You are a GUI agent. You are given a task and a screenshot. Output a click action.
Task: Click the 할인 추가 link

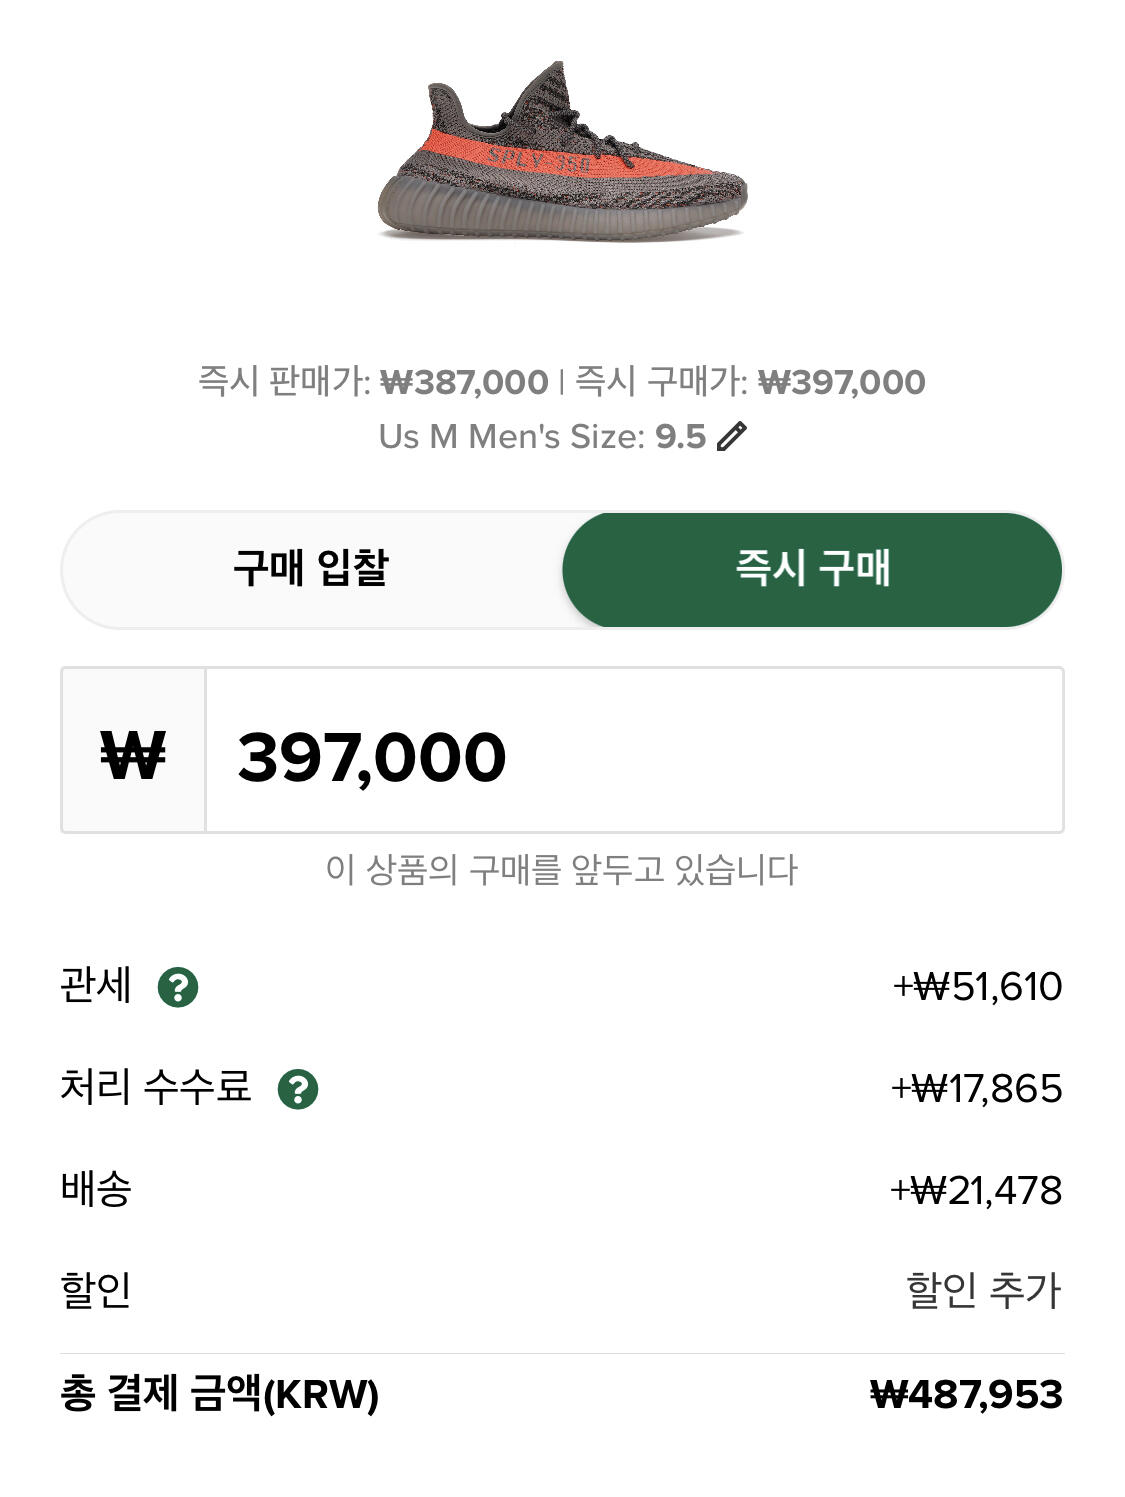(983, 1290)
